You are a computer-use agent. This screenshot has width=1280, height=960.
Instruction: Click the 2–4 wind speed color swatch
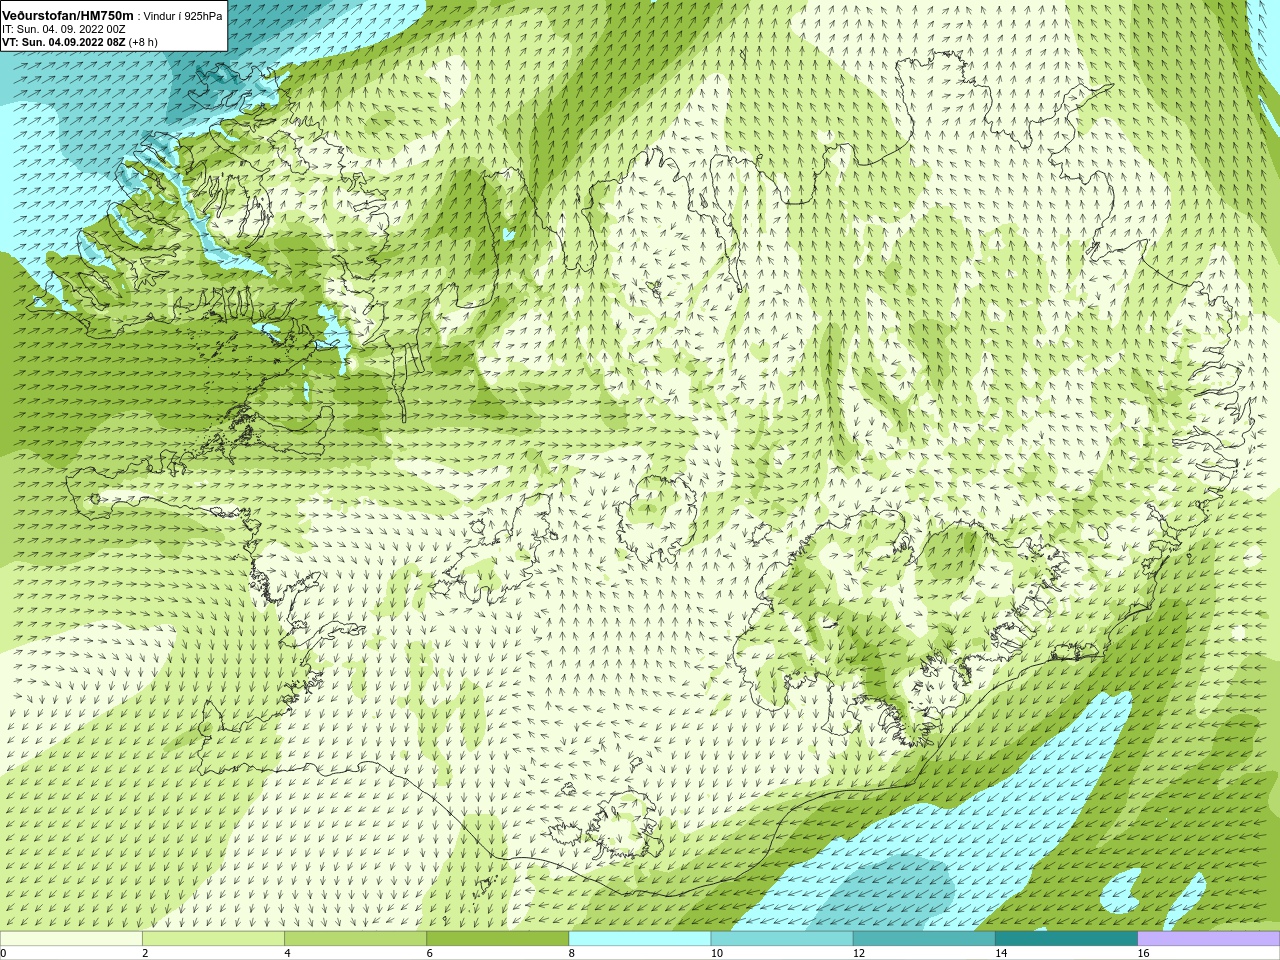click(213, 939)
